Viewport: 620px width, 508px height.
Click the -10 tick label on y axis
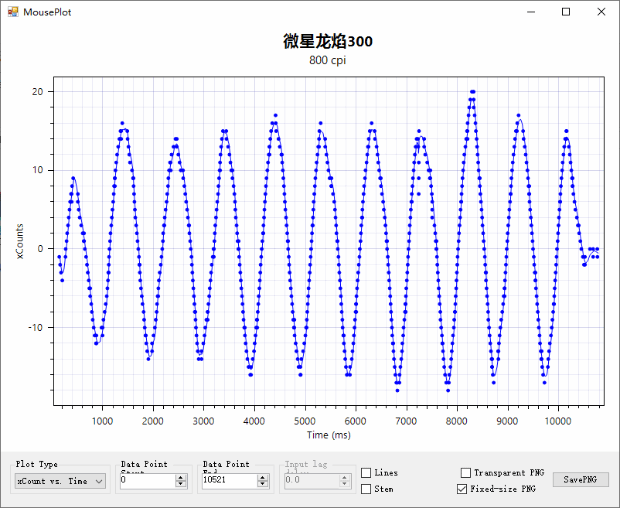click(x=35, y=327)
